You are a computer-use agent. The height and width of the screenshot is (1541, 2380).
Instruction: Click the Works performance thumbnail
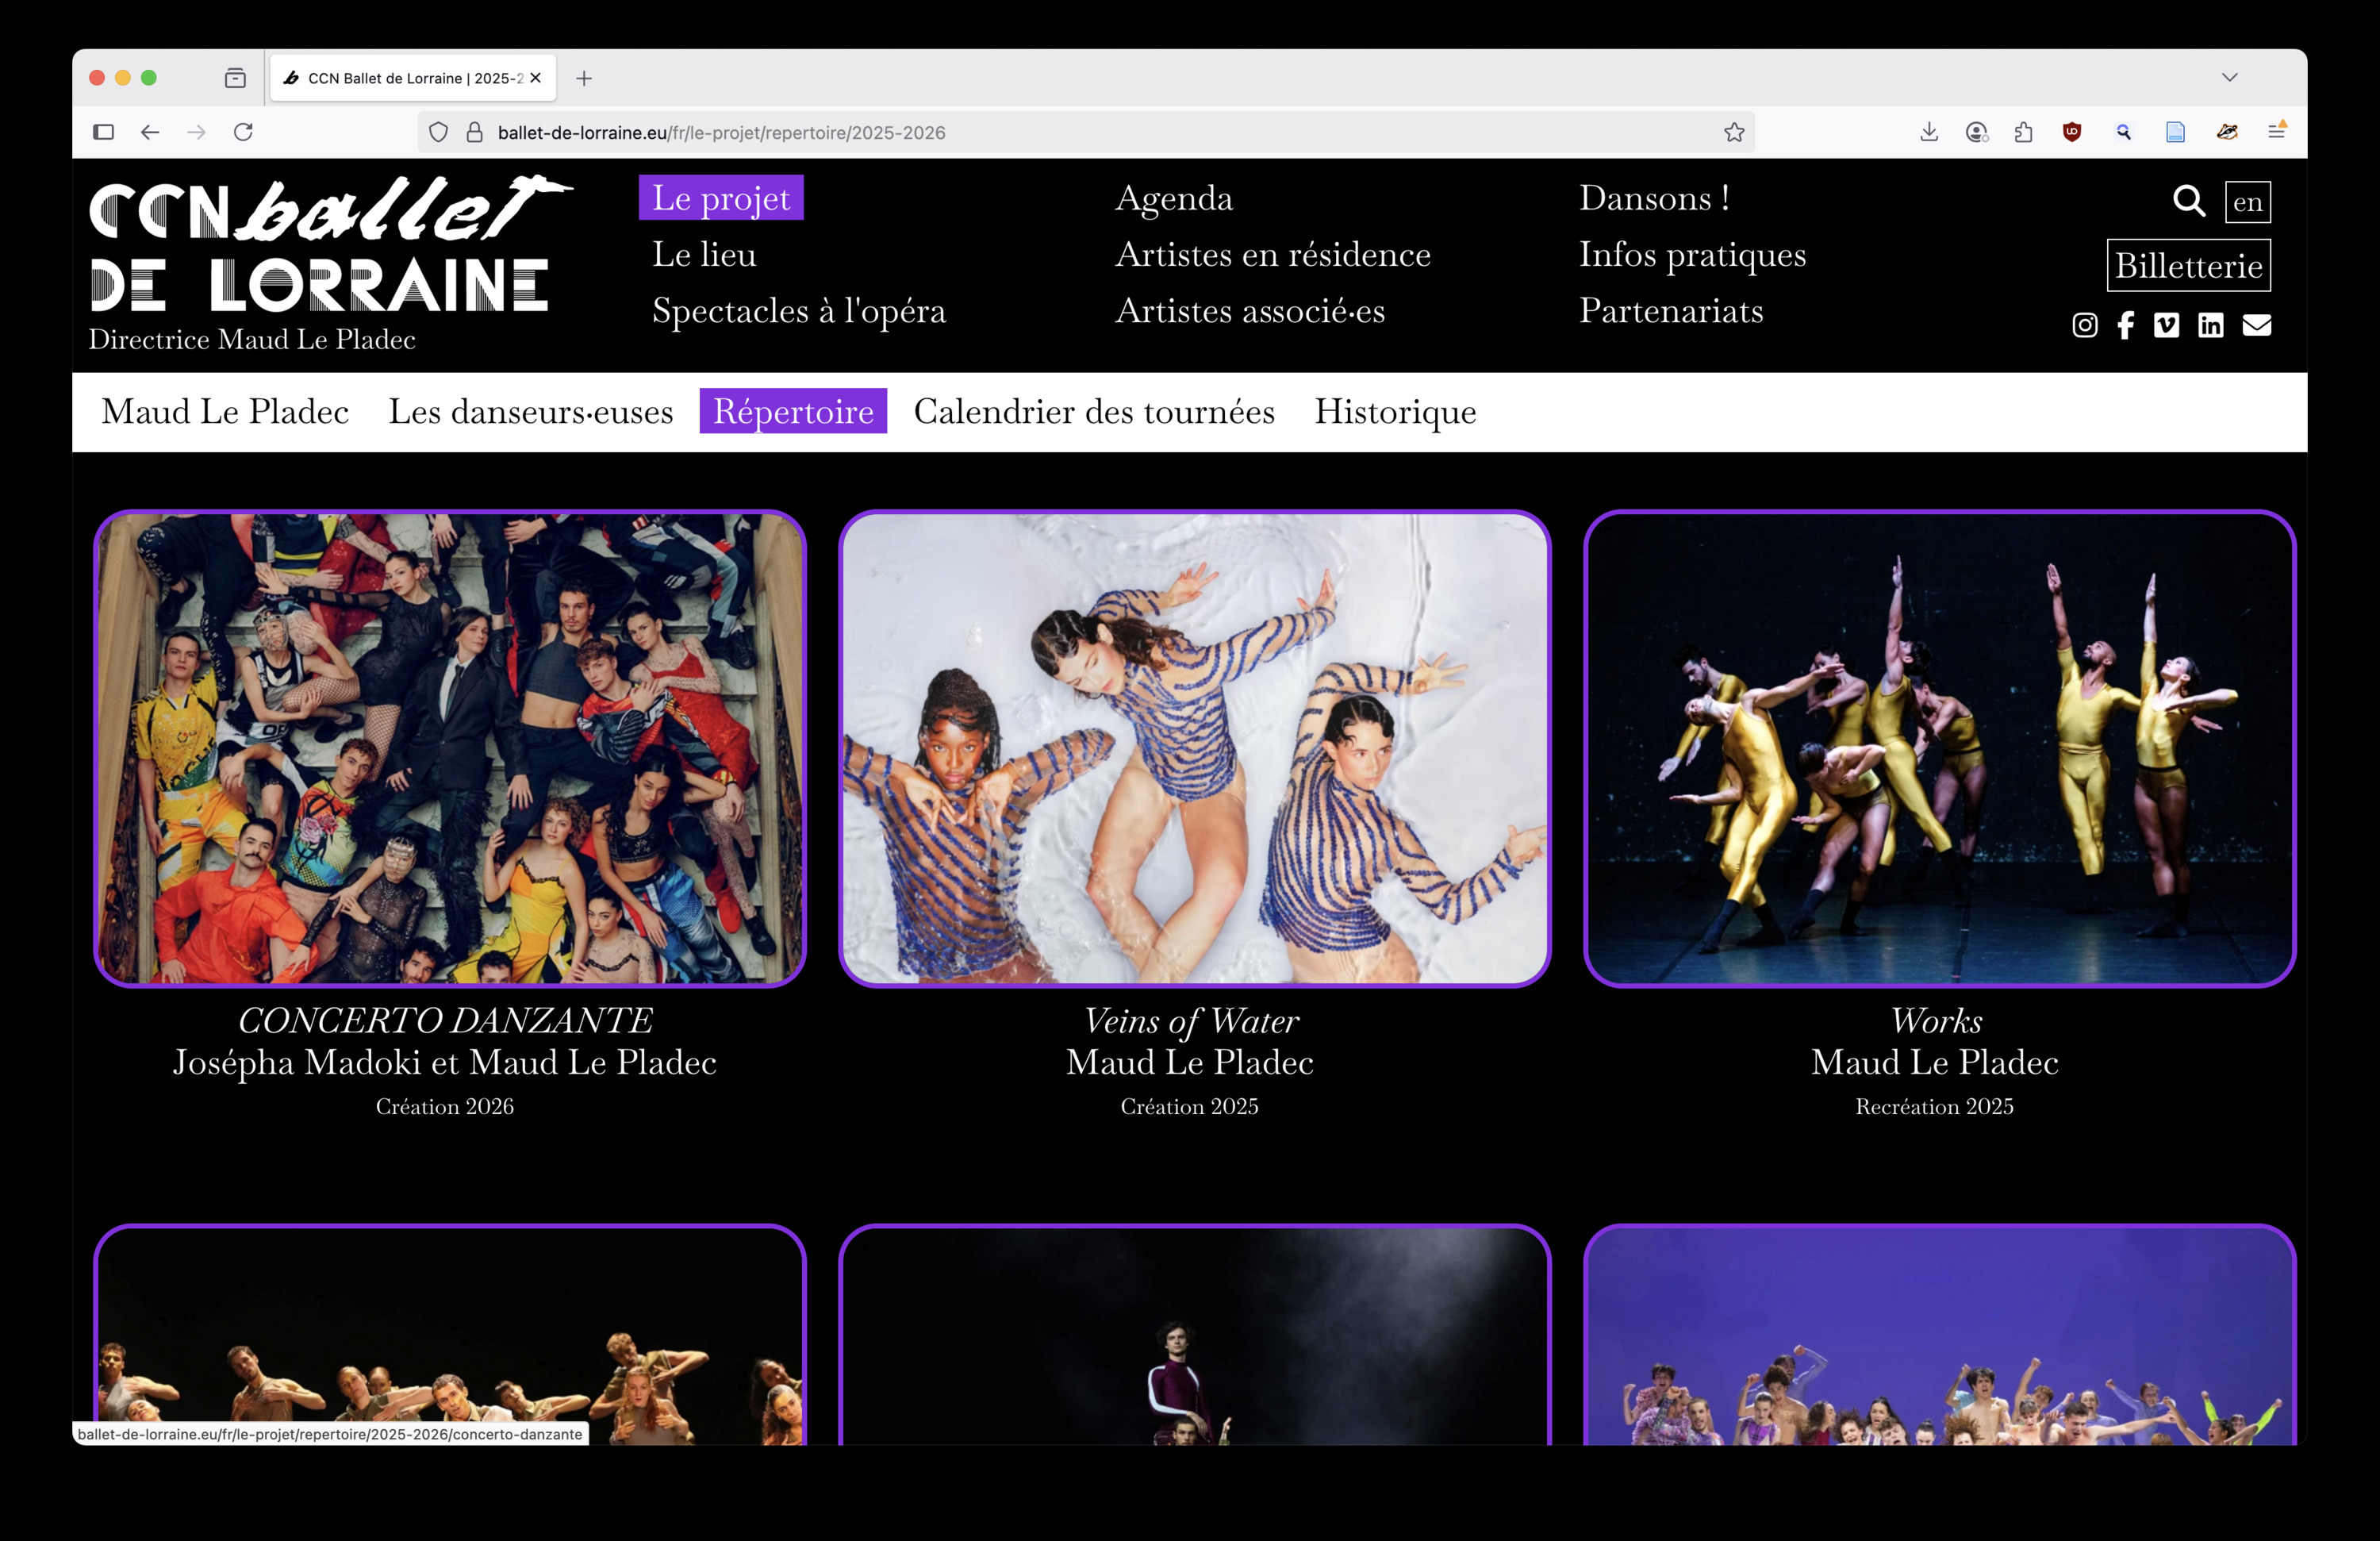[x=1938, y=748]
